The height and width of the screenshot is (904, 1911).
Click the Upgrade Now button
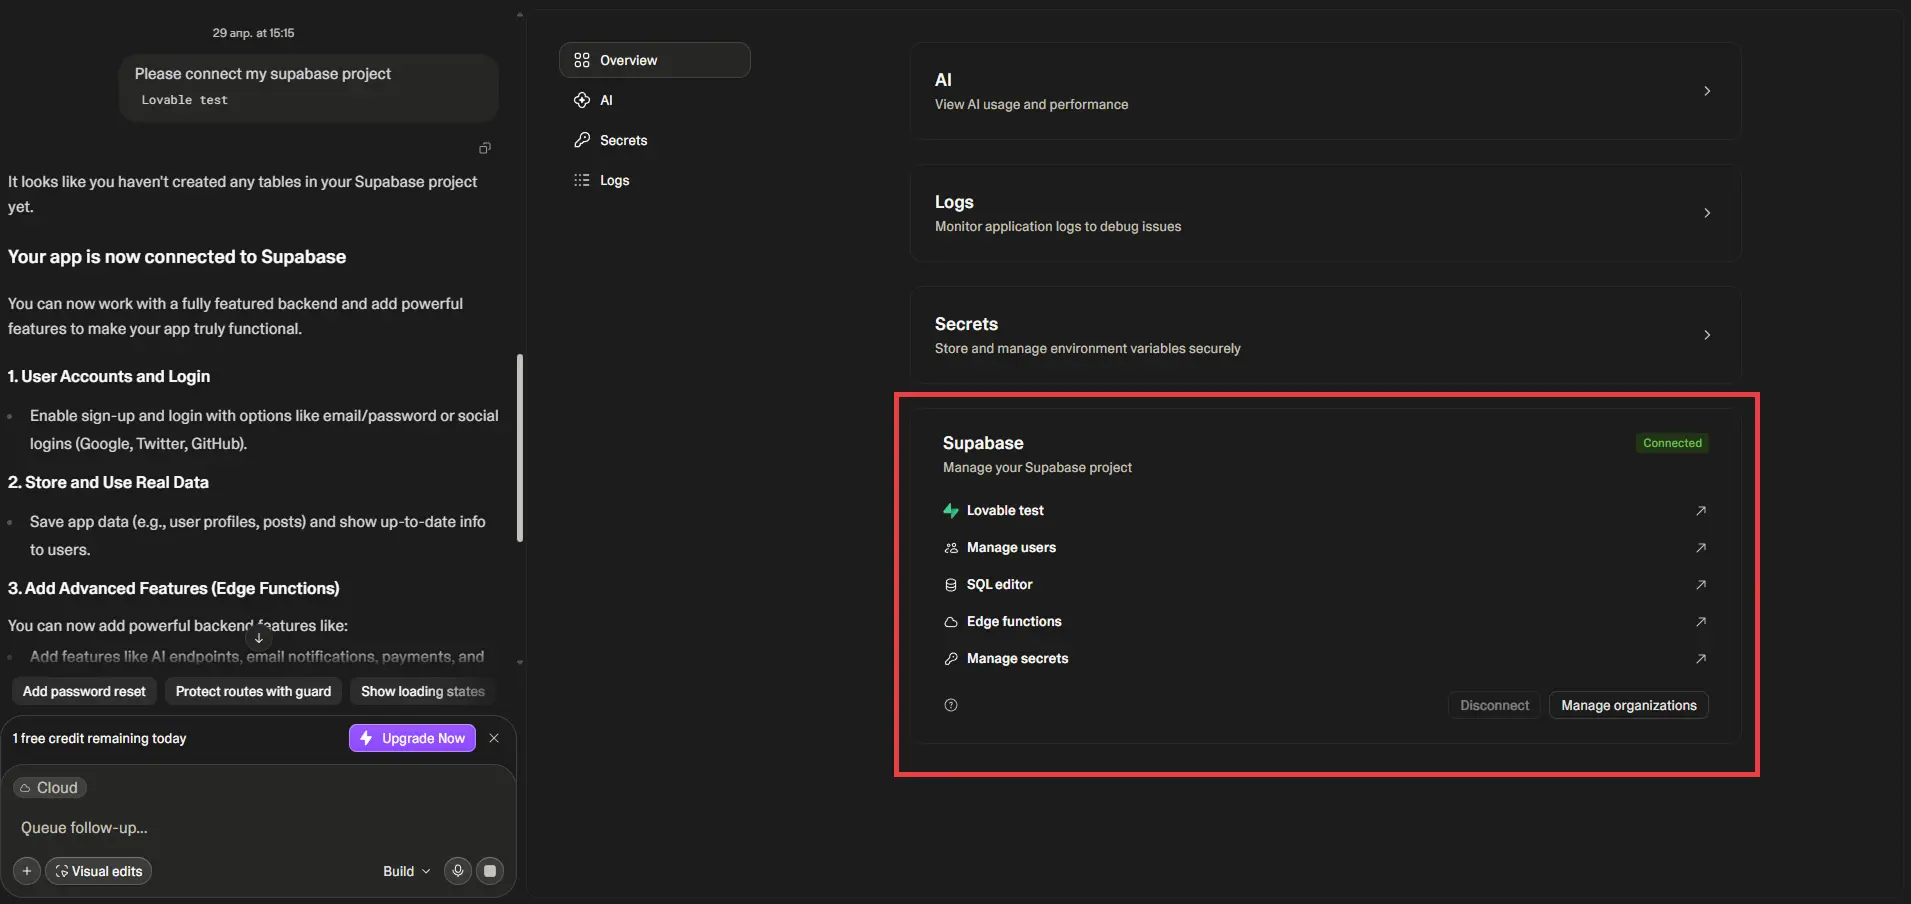tap(411, 738)
